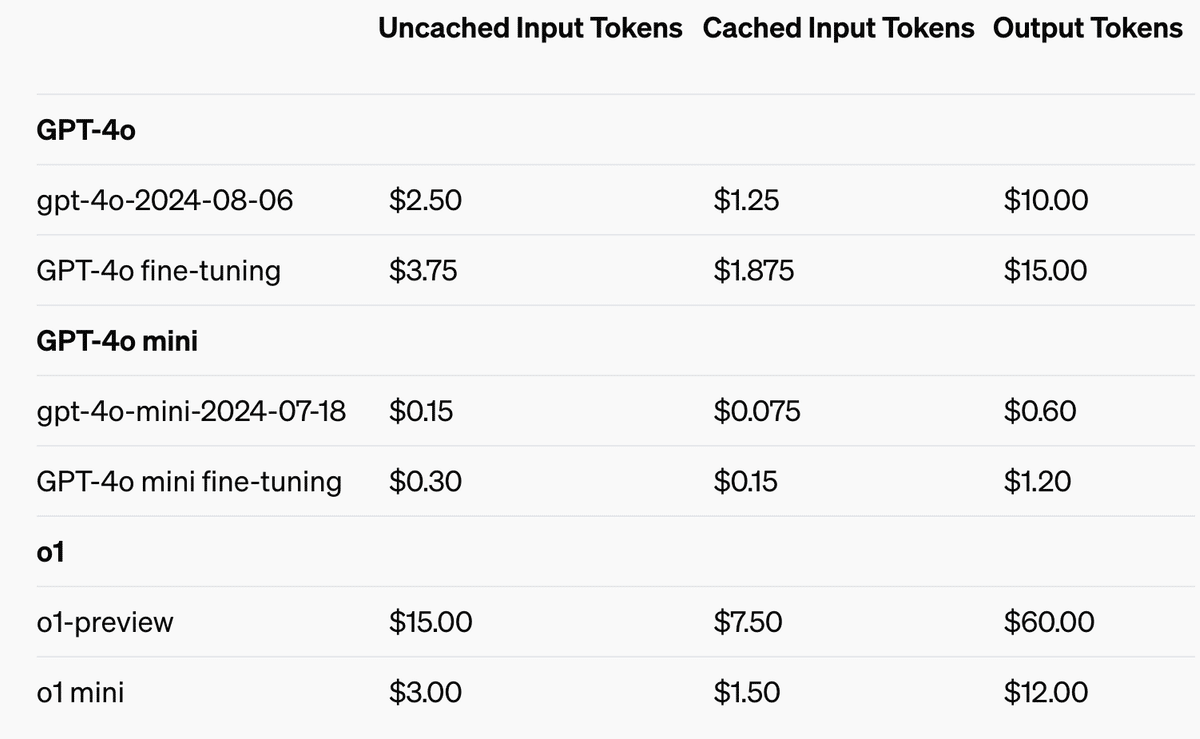The width and height of the screenshot is (1200, 739).
Task: Click the GPT-4o fine-tuning row label
Action: point(158,271)
